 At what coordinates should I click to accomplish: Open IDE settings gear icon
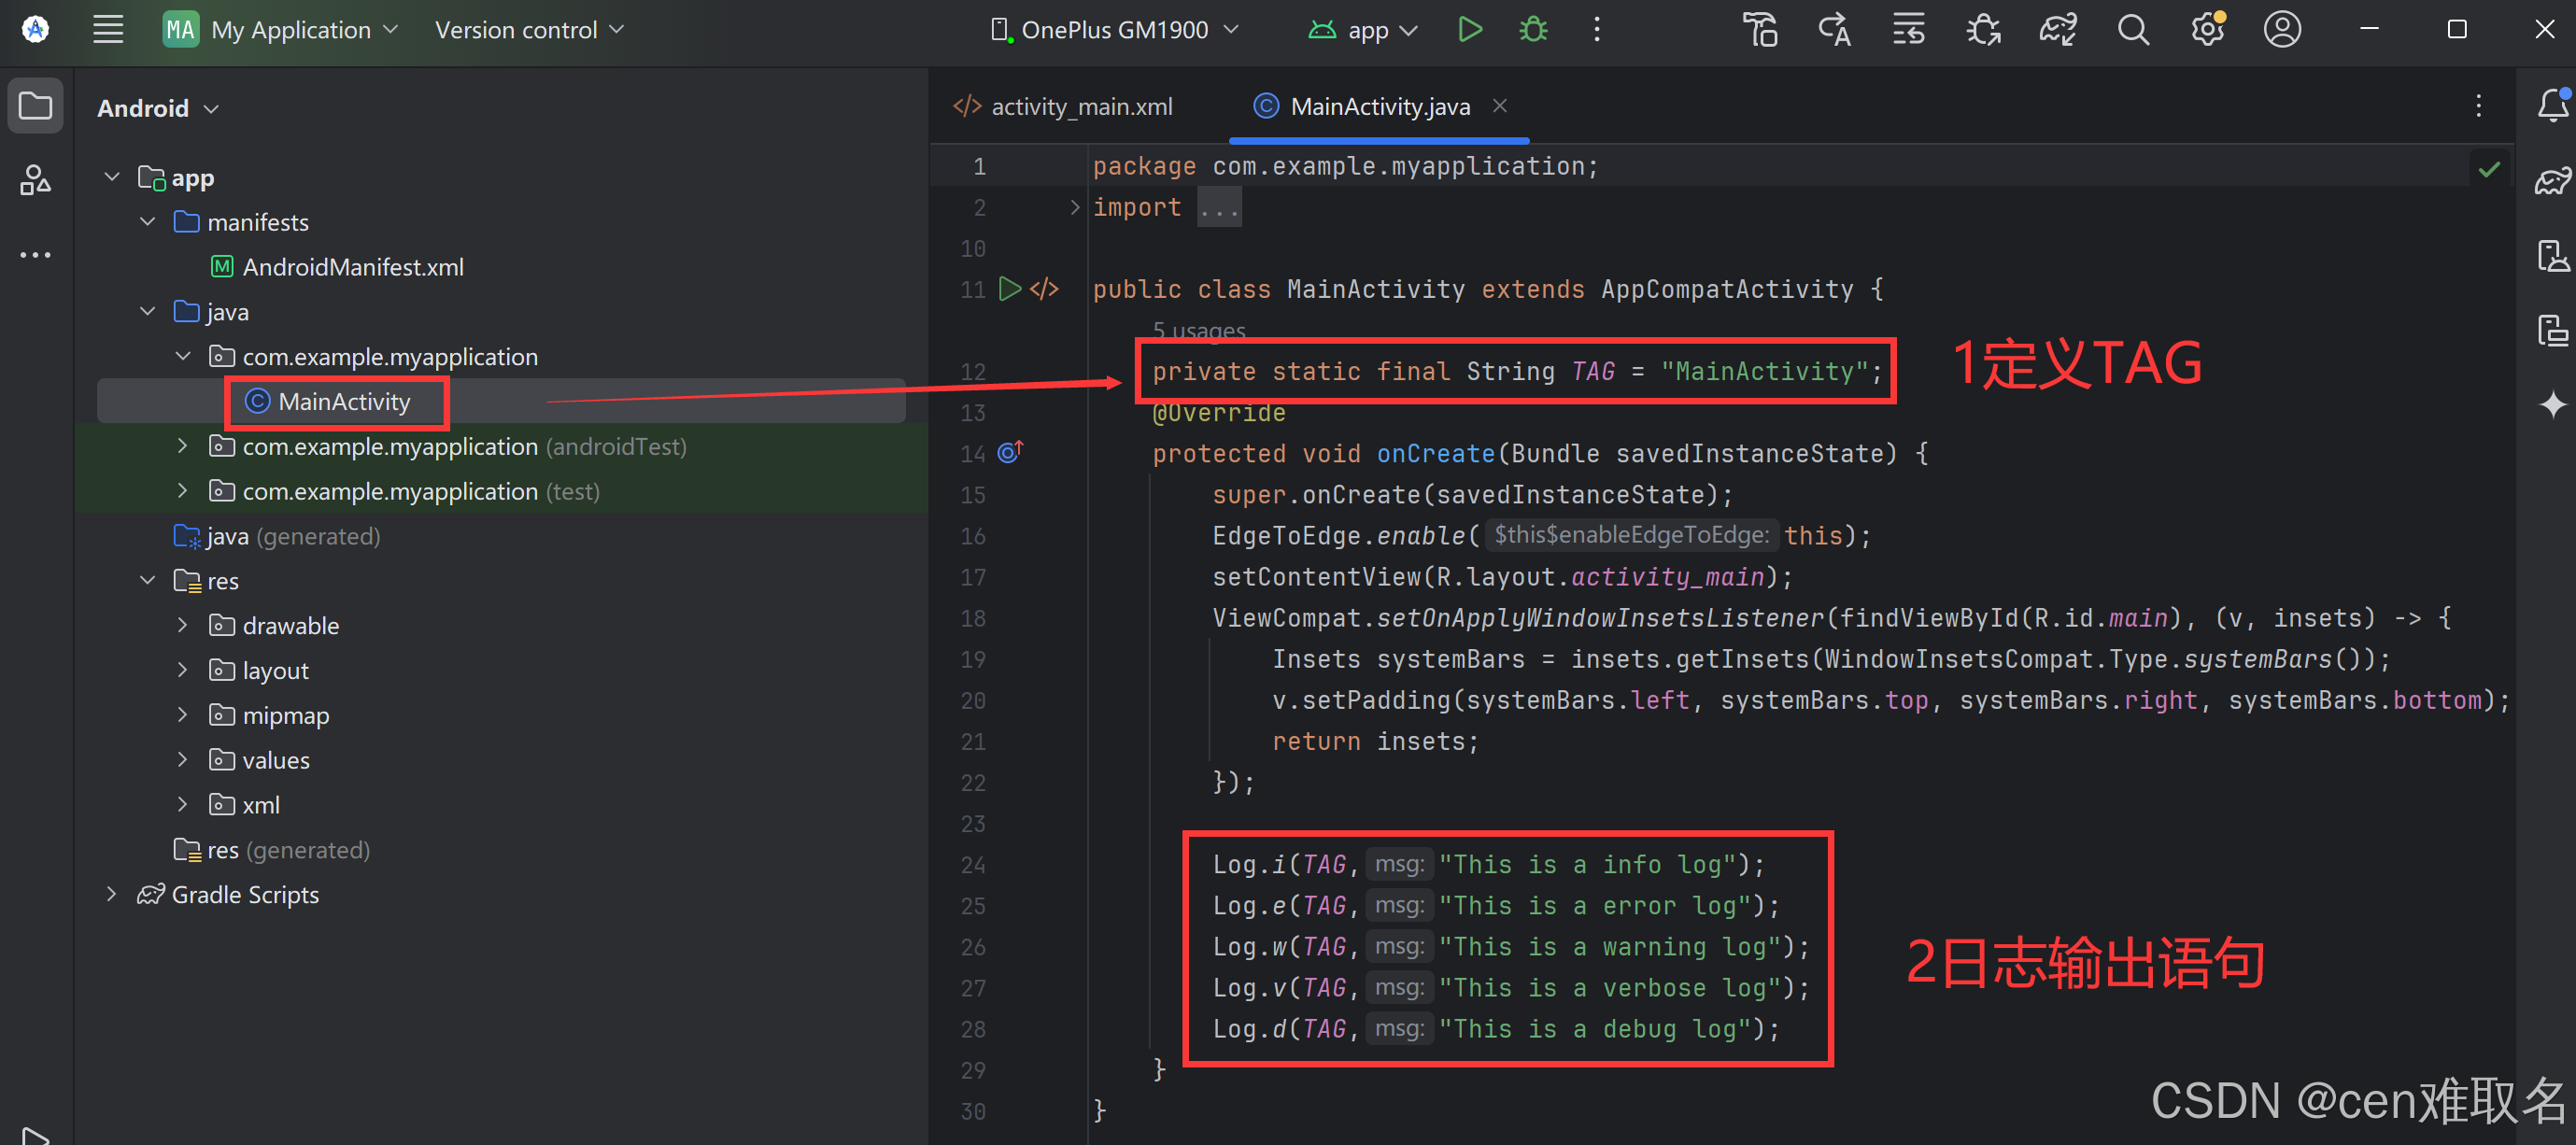tap(2207, 30)
